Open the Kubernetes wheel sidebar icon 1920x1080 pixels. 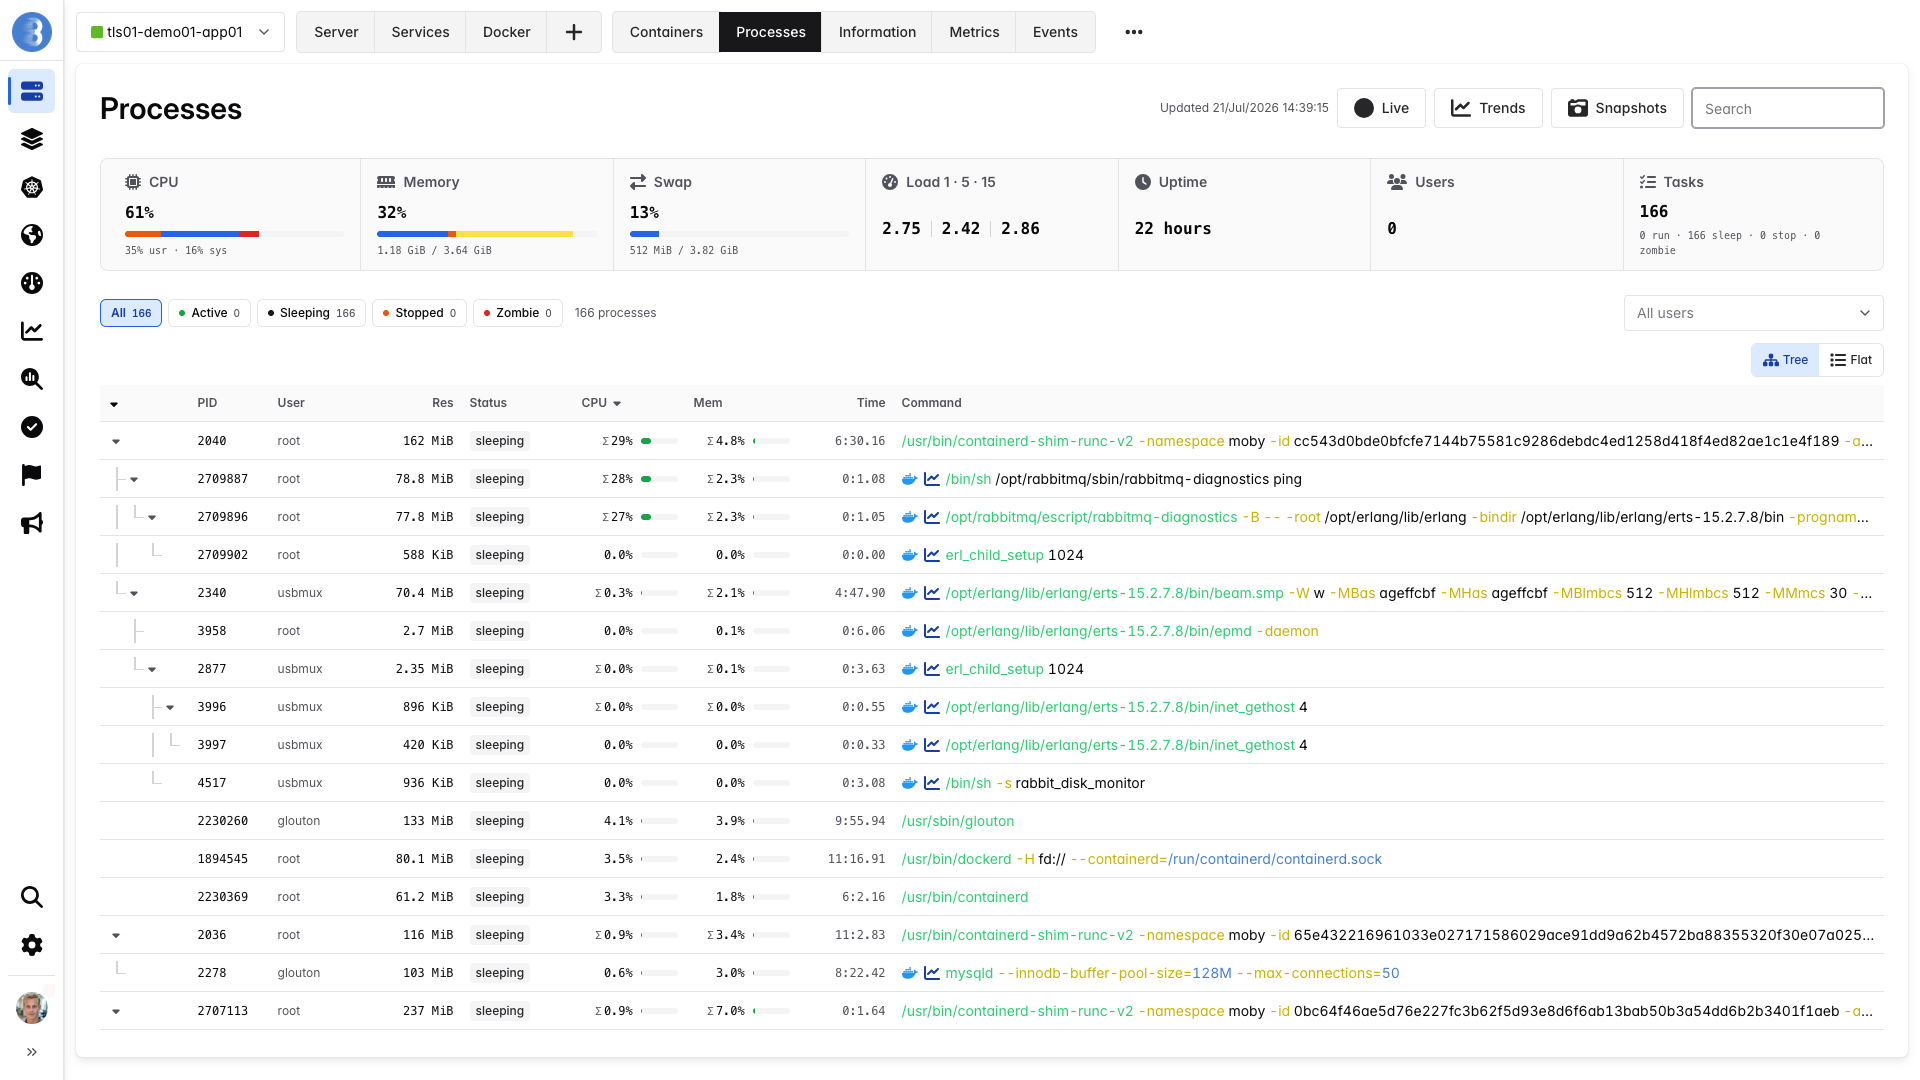32,187
